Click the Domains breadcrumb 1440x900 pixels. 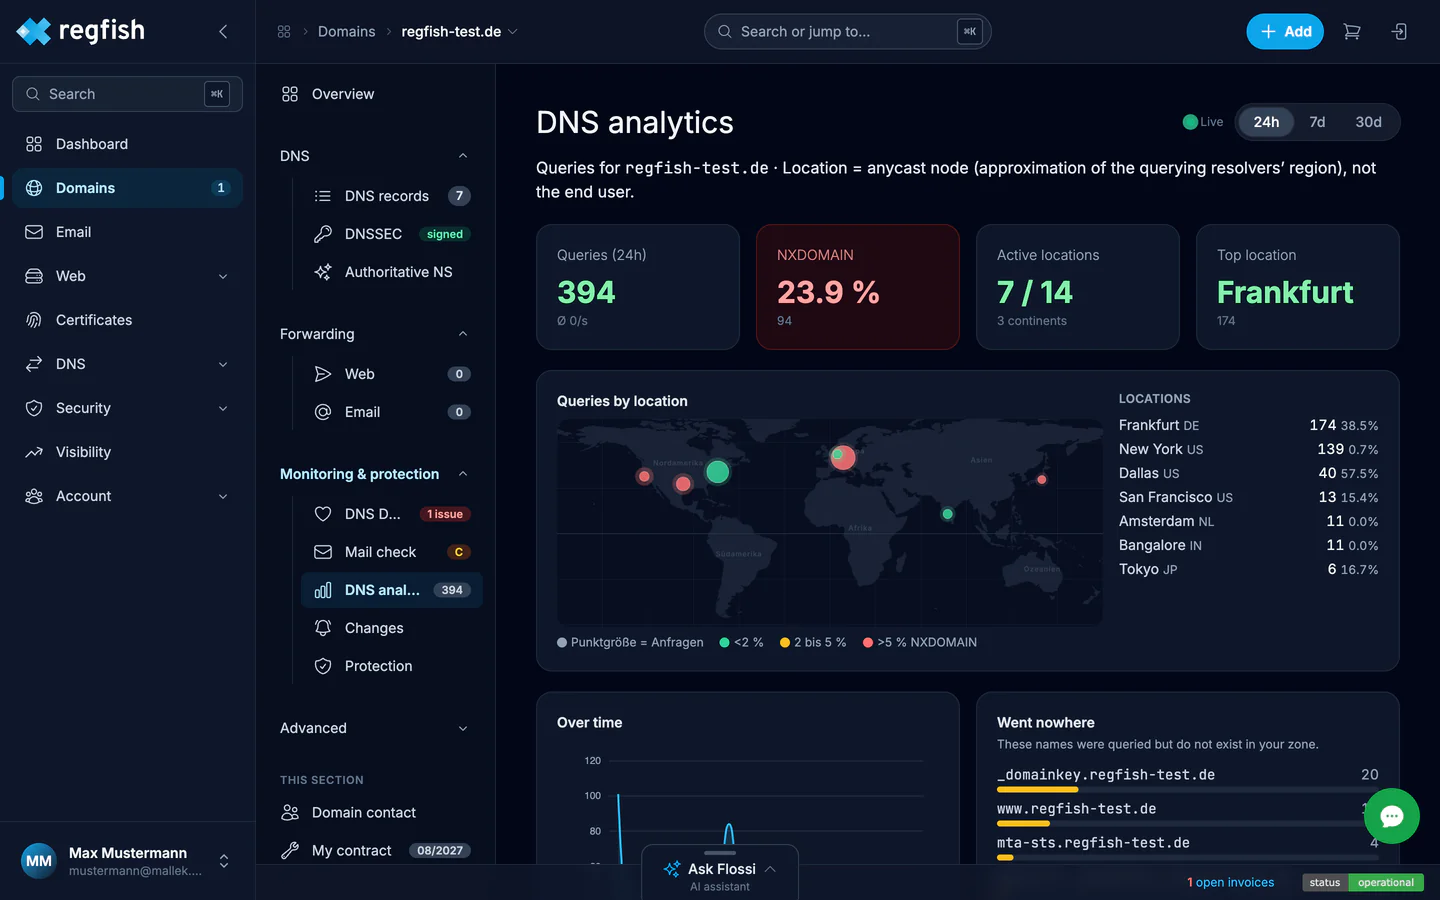(x=346, y=32)
